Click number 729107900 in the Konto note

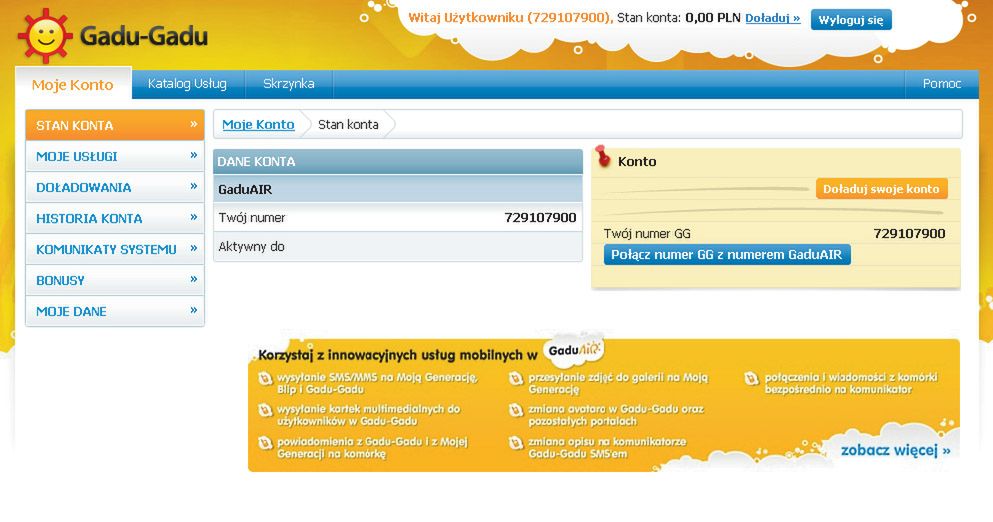(909, 234)
